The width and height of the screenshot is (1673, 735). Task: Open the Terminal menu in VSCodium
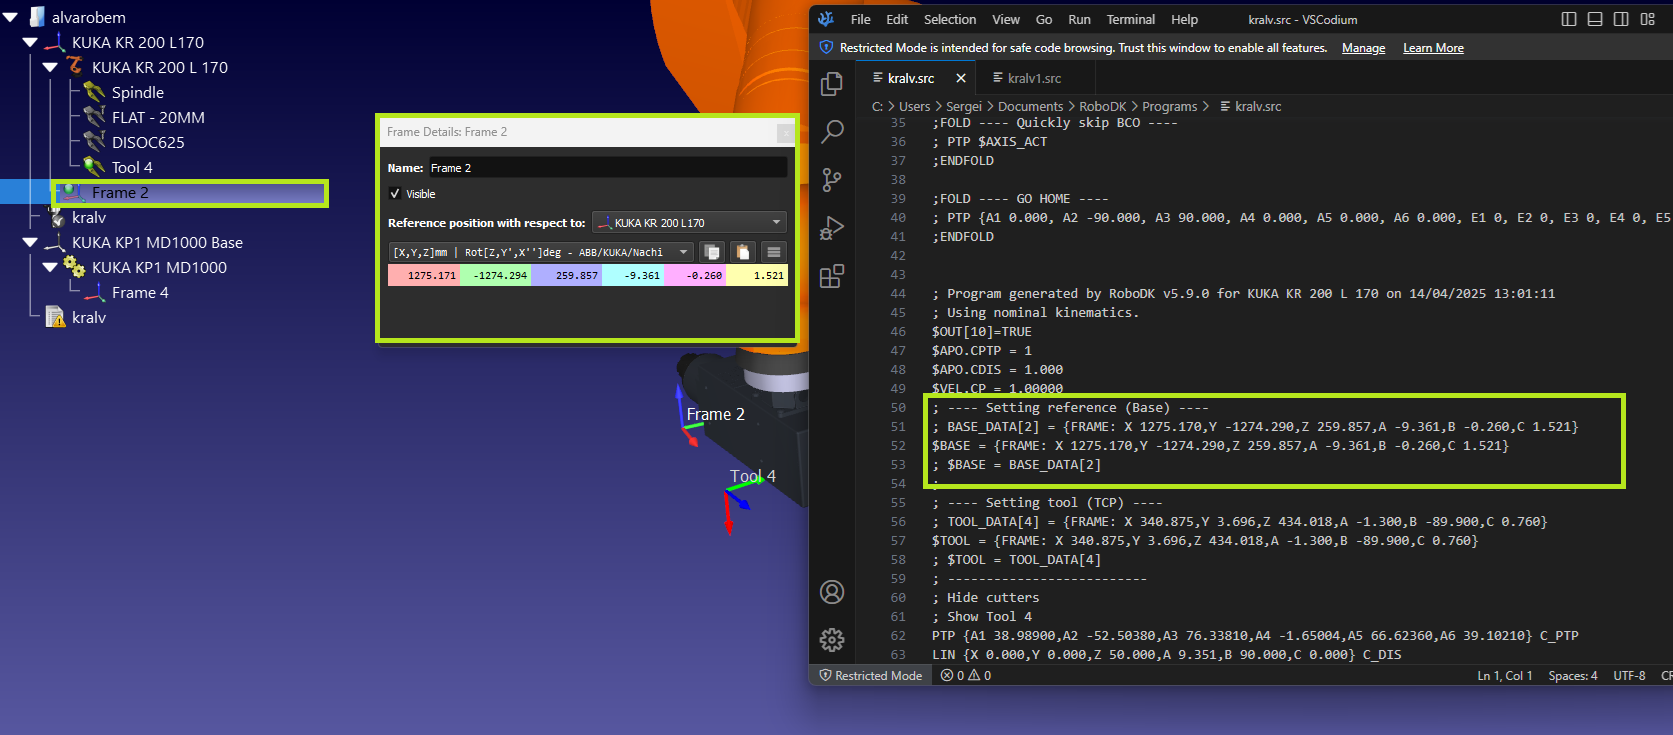coord(1130,19)
